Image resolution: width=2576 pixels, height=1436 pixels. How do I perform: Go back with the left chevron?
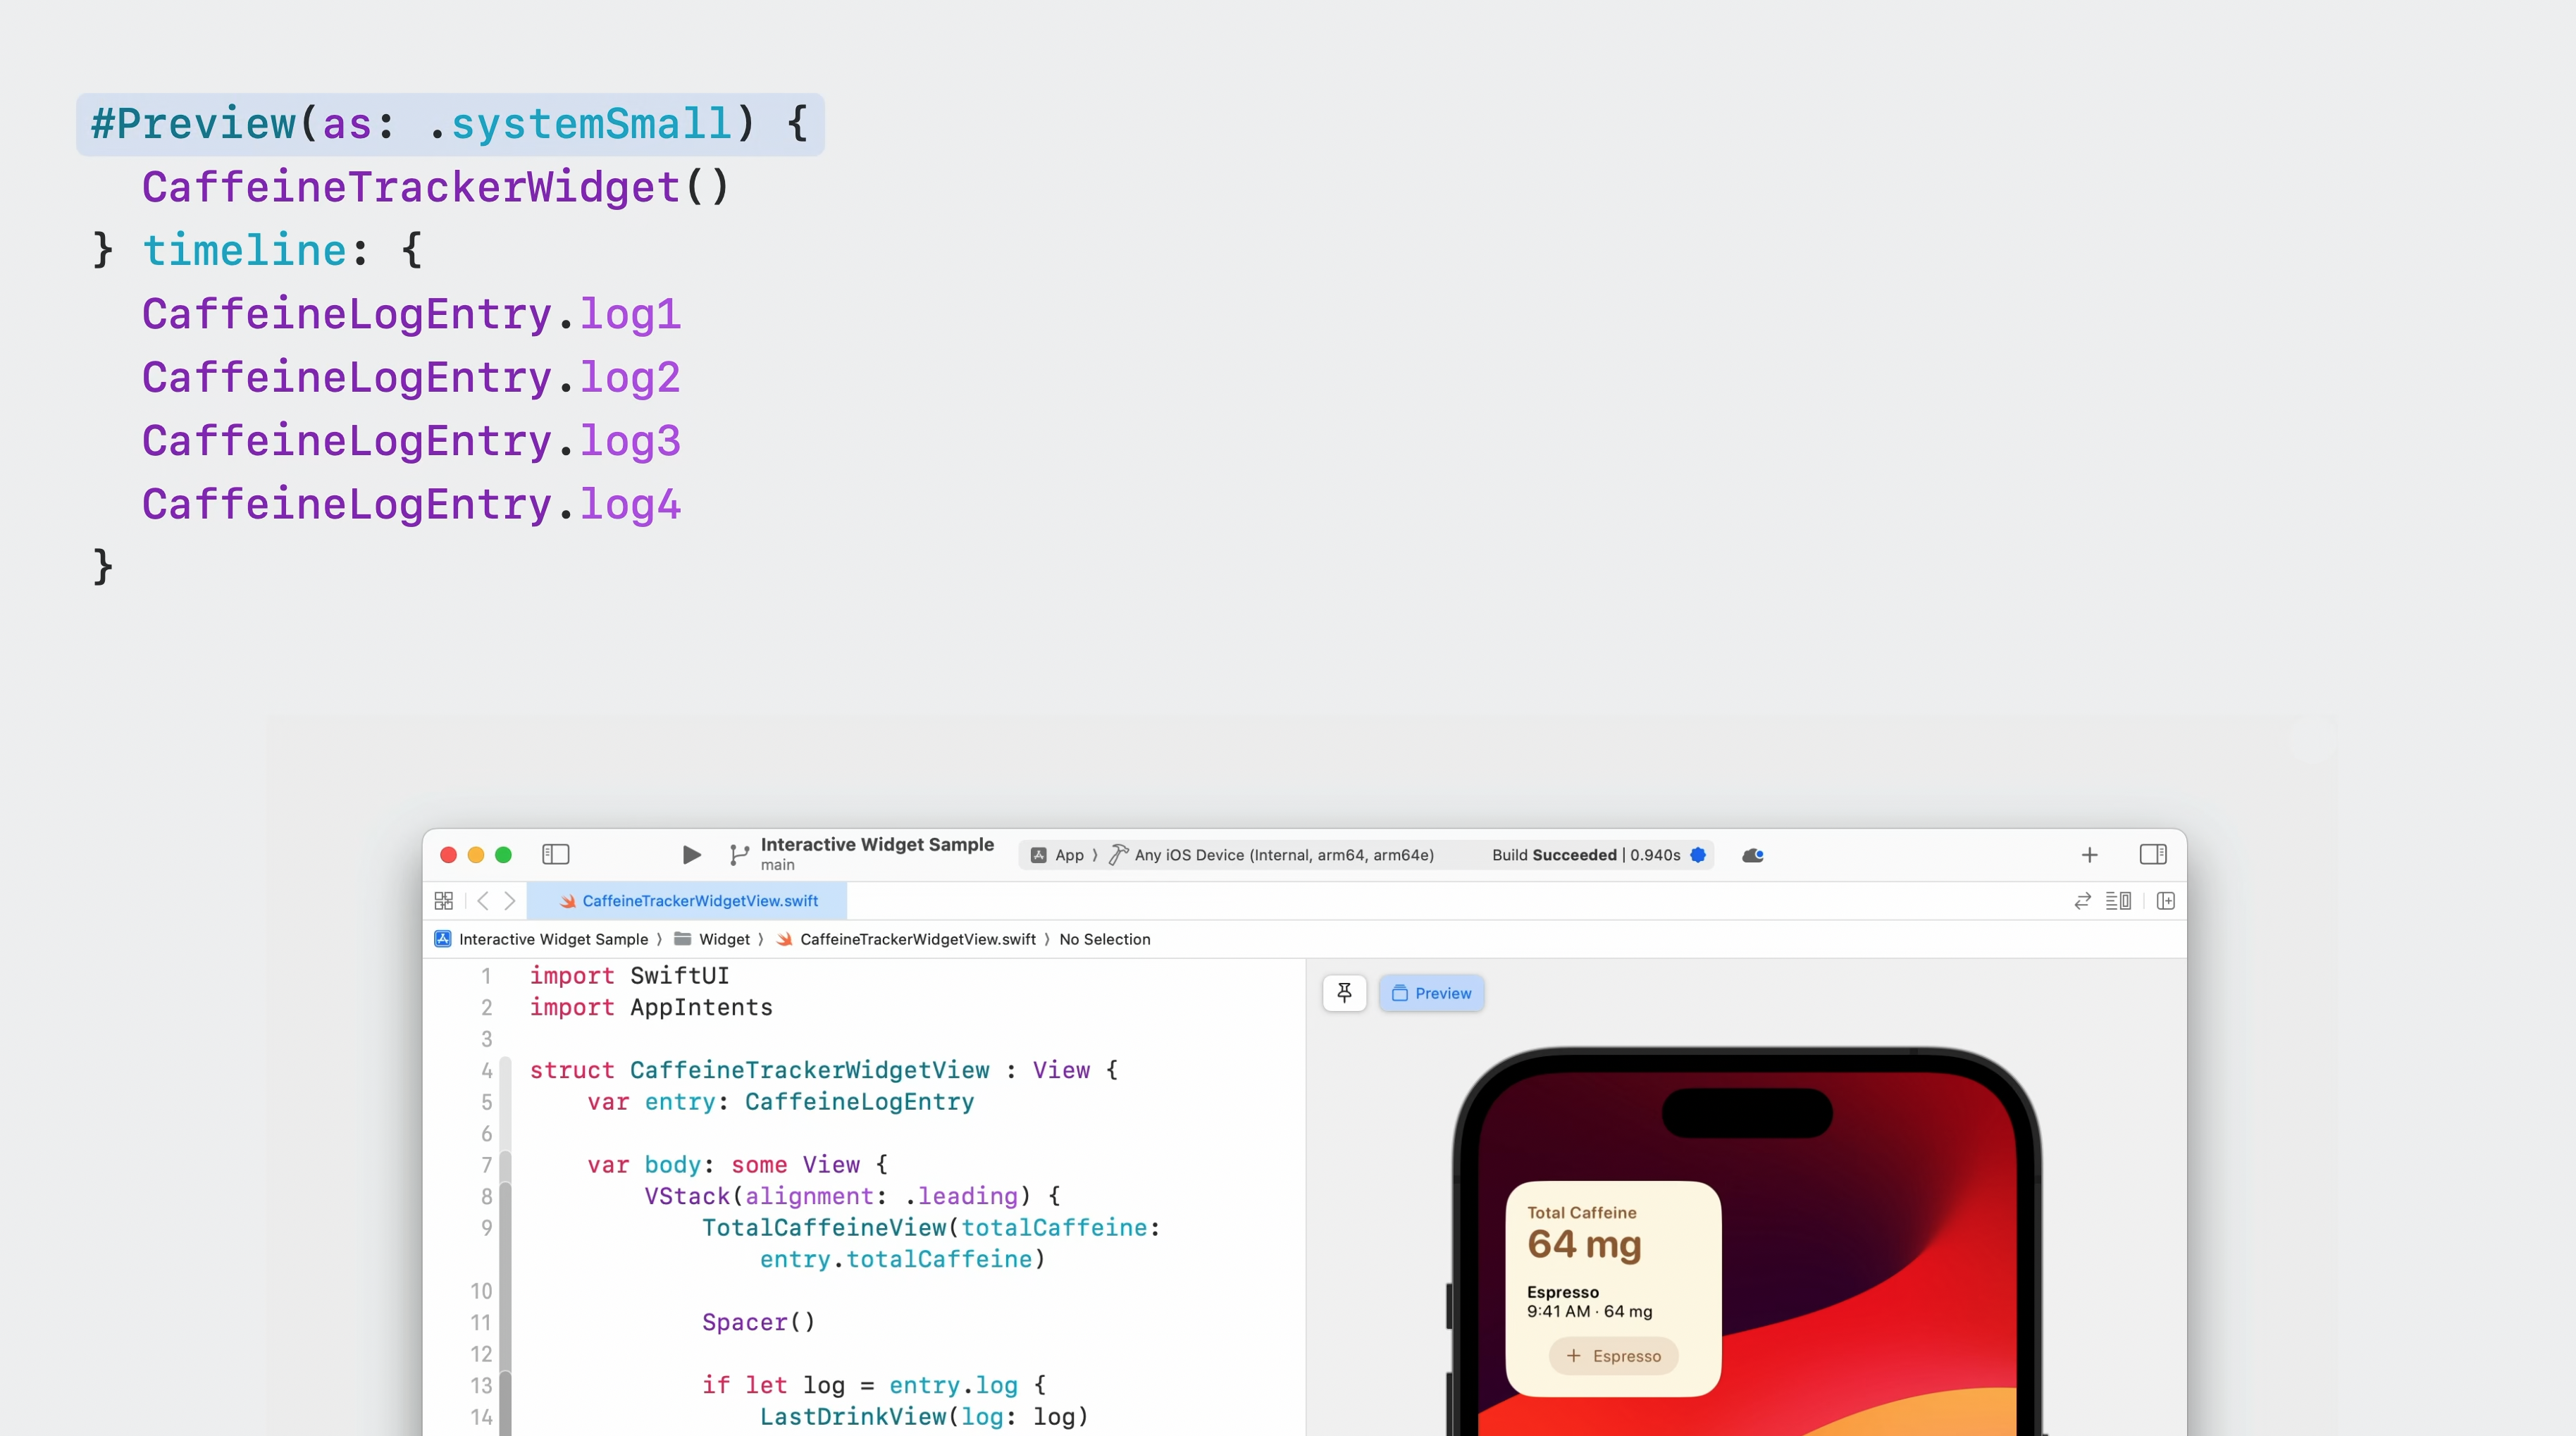tap(483, 901)
